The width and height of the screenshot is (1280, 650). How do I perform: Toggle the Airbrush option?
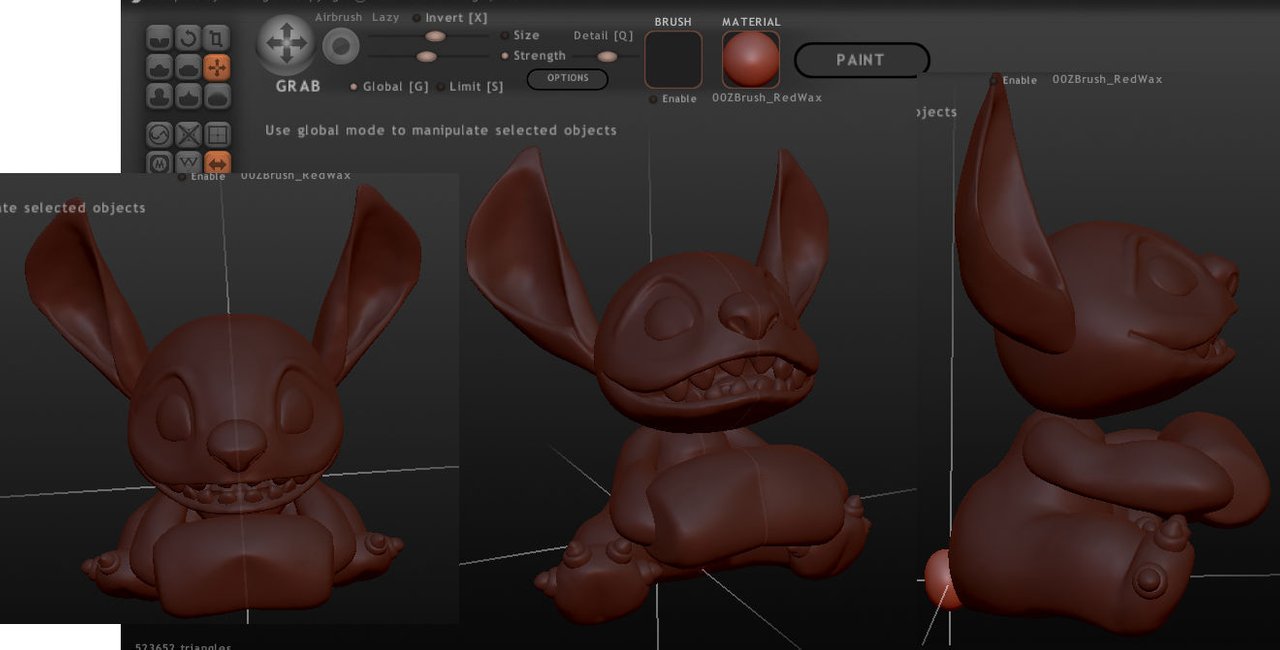(x=338, y=17)
